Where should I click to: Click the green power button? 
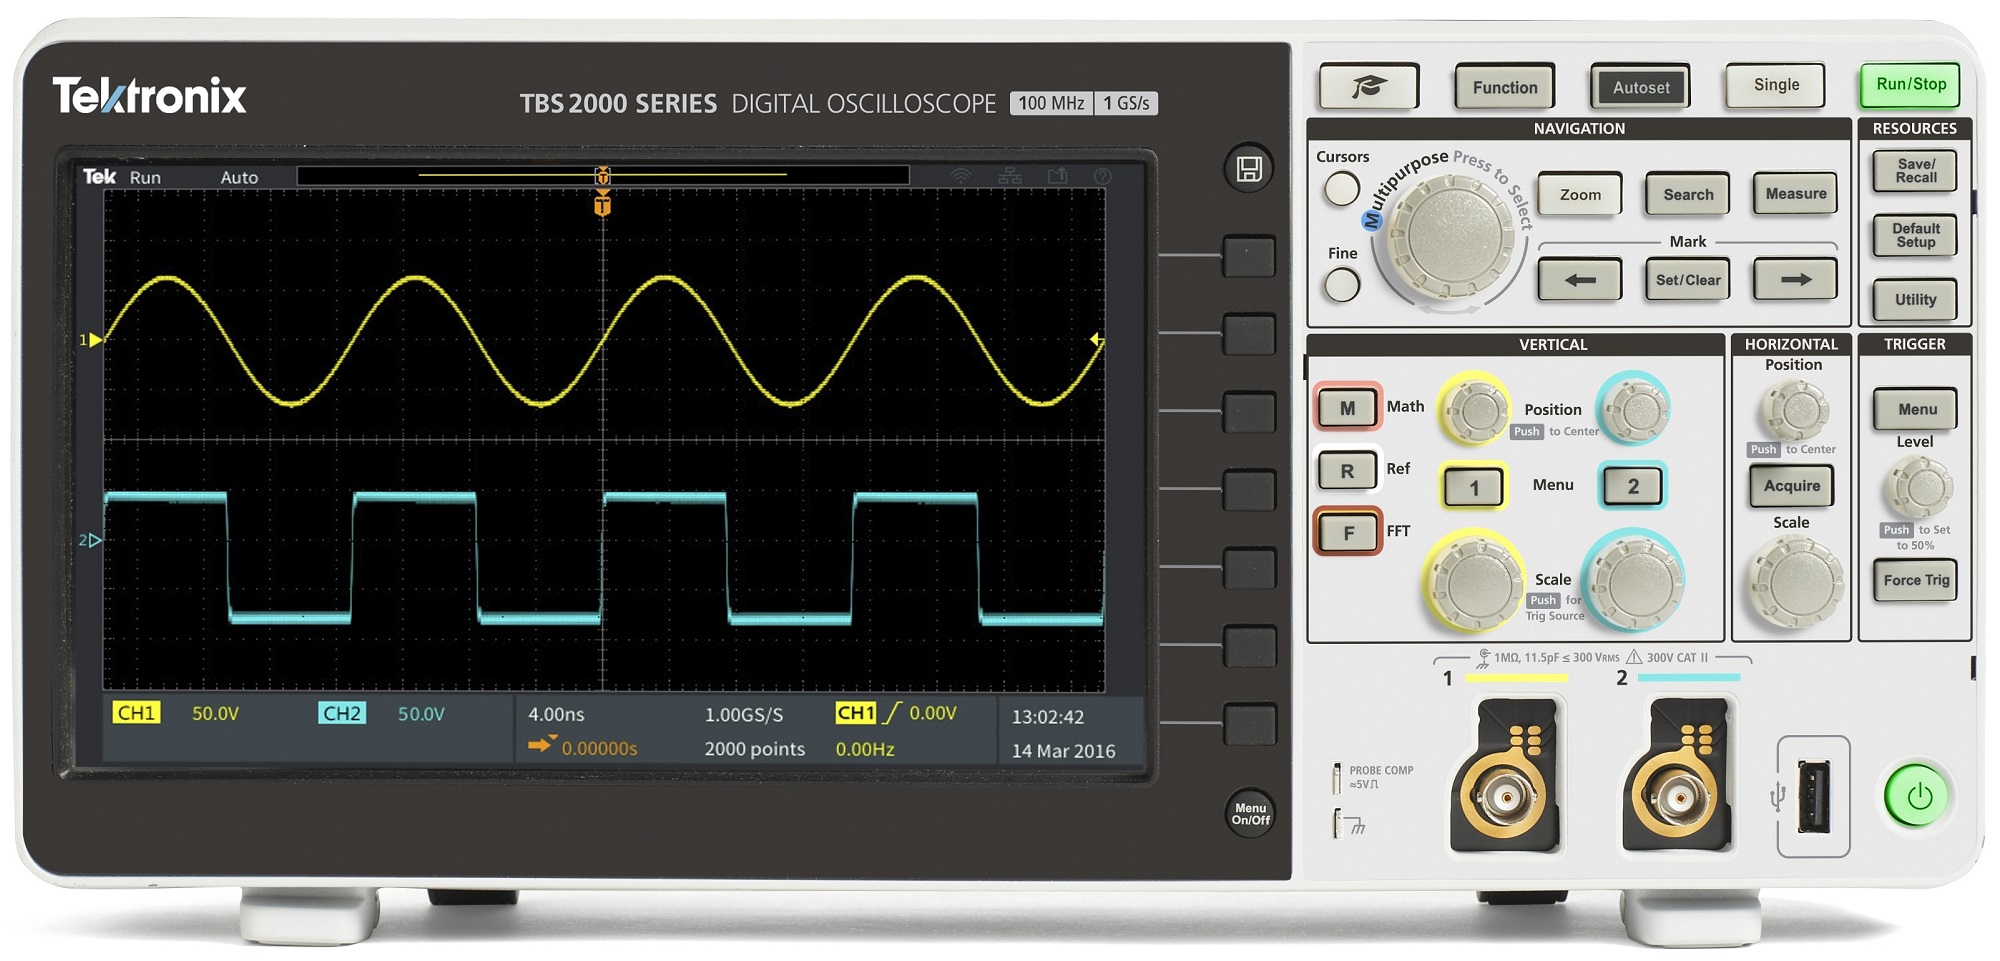click(1915, 796)
